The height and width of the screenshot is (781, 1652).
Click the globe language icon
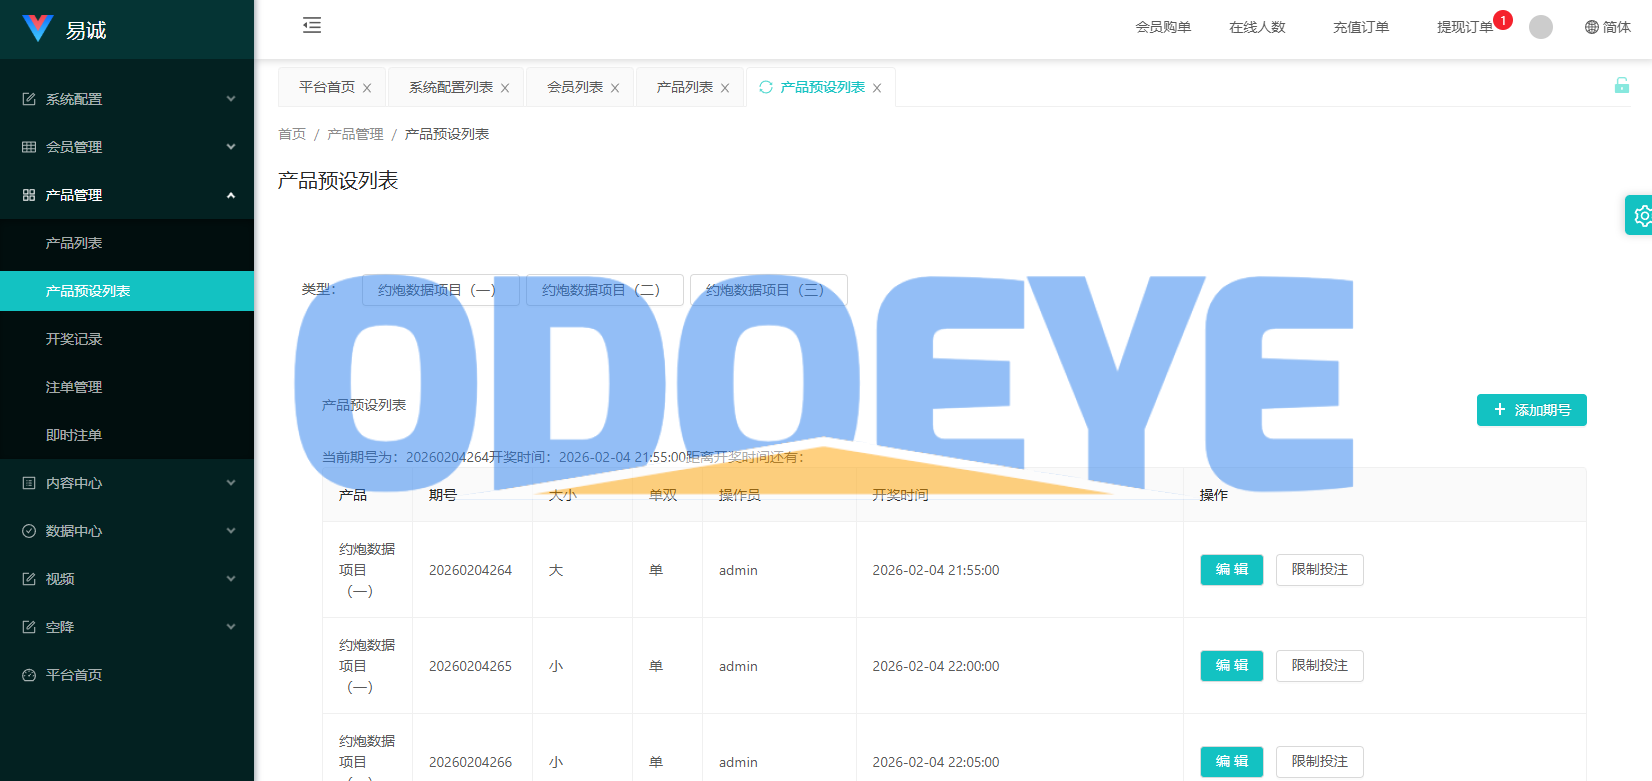click(1592, 27)
